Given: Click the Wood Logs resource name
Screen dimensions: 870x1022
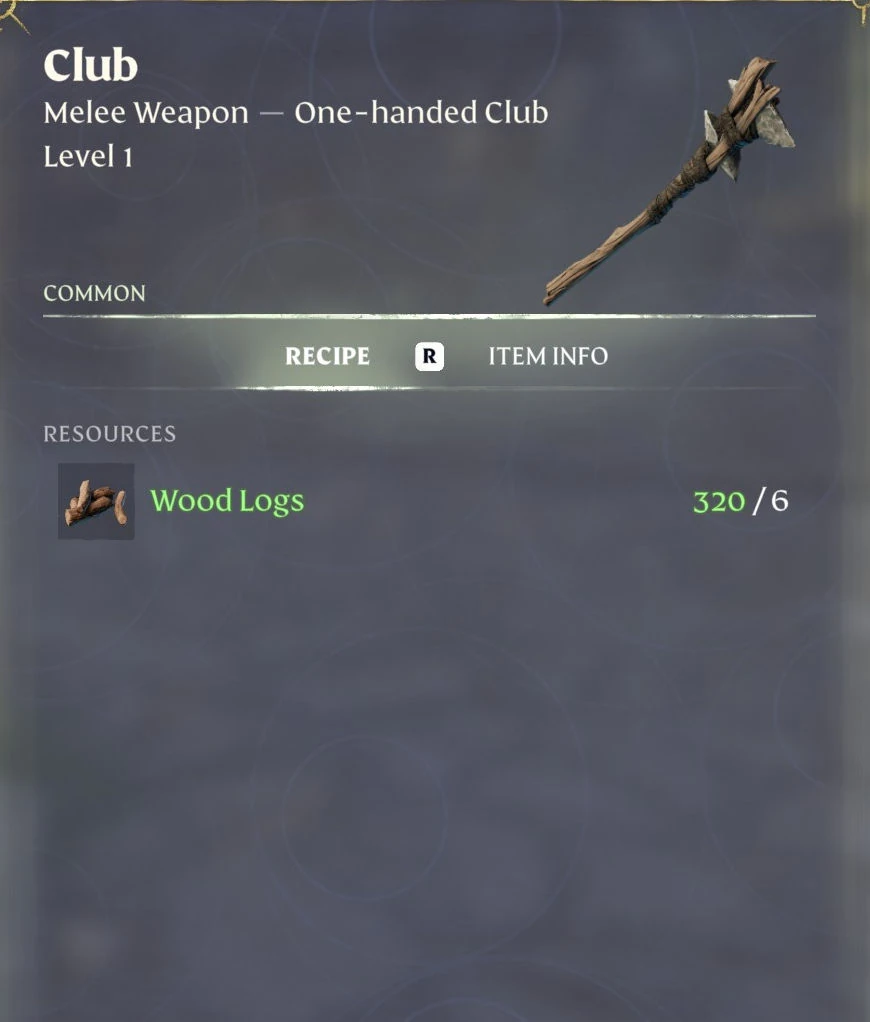Looking at the screenshot, I should point(227,501).
